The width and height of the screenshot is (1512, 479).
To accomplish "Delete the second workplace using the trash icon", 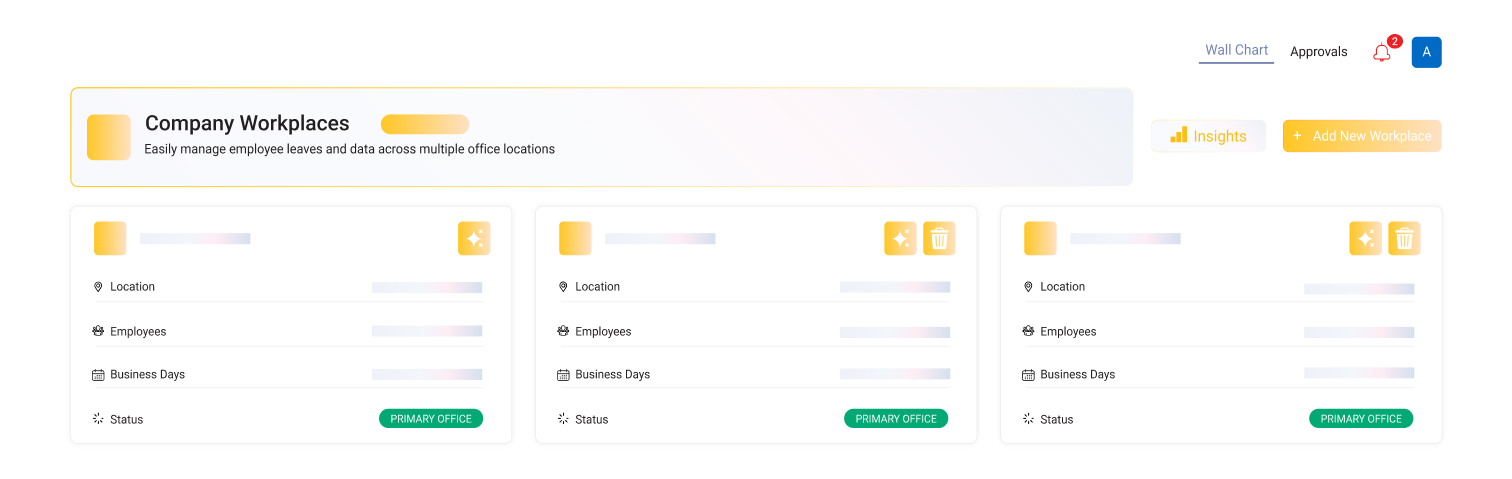I will pyautogui.click(x=939, y=238).
